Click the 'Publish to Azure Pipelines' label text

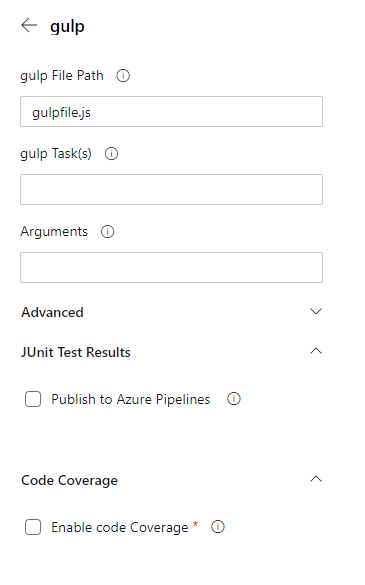point(131,399)
